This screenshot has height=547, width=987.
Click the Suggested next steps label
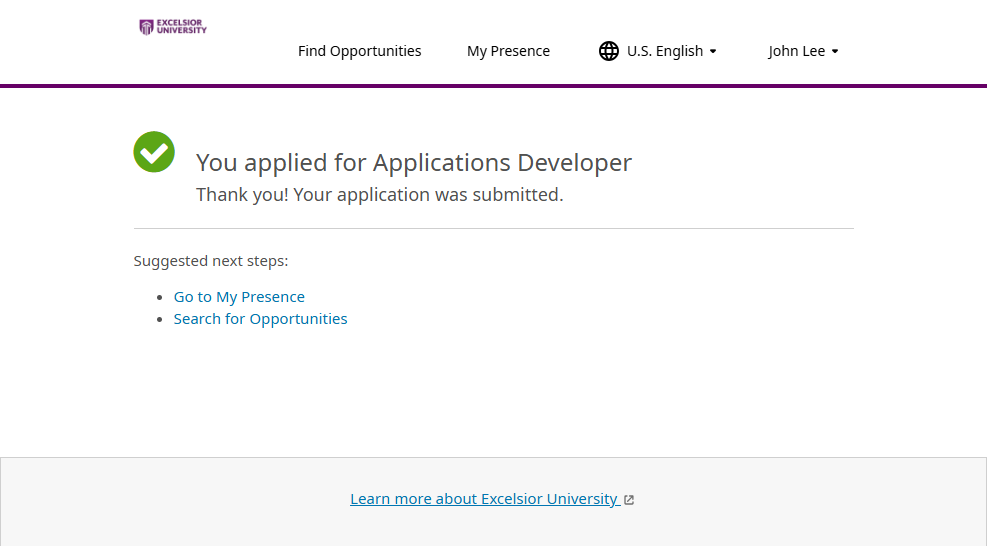pyautogui.click(x=211, y=261)
